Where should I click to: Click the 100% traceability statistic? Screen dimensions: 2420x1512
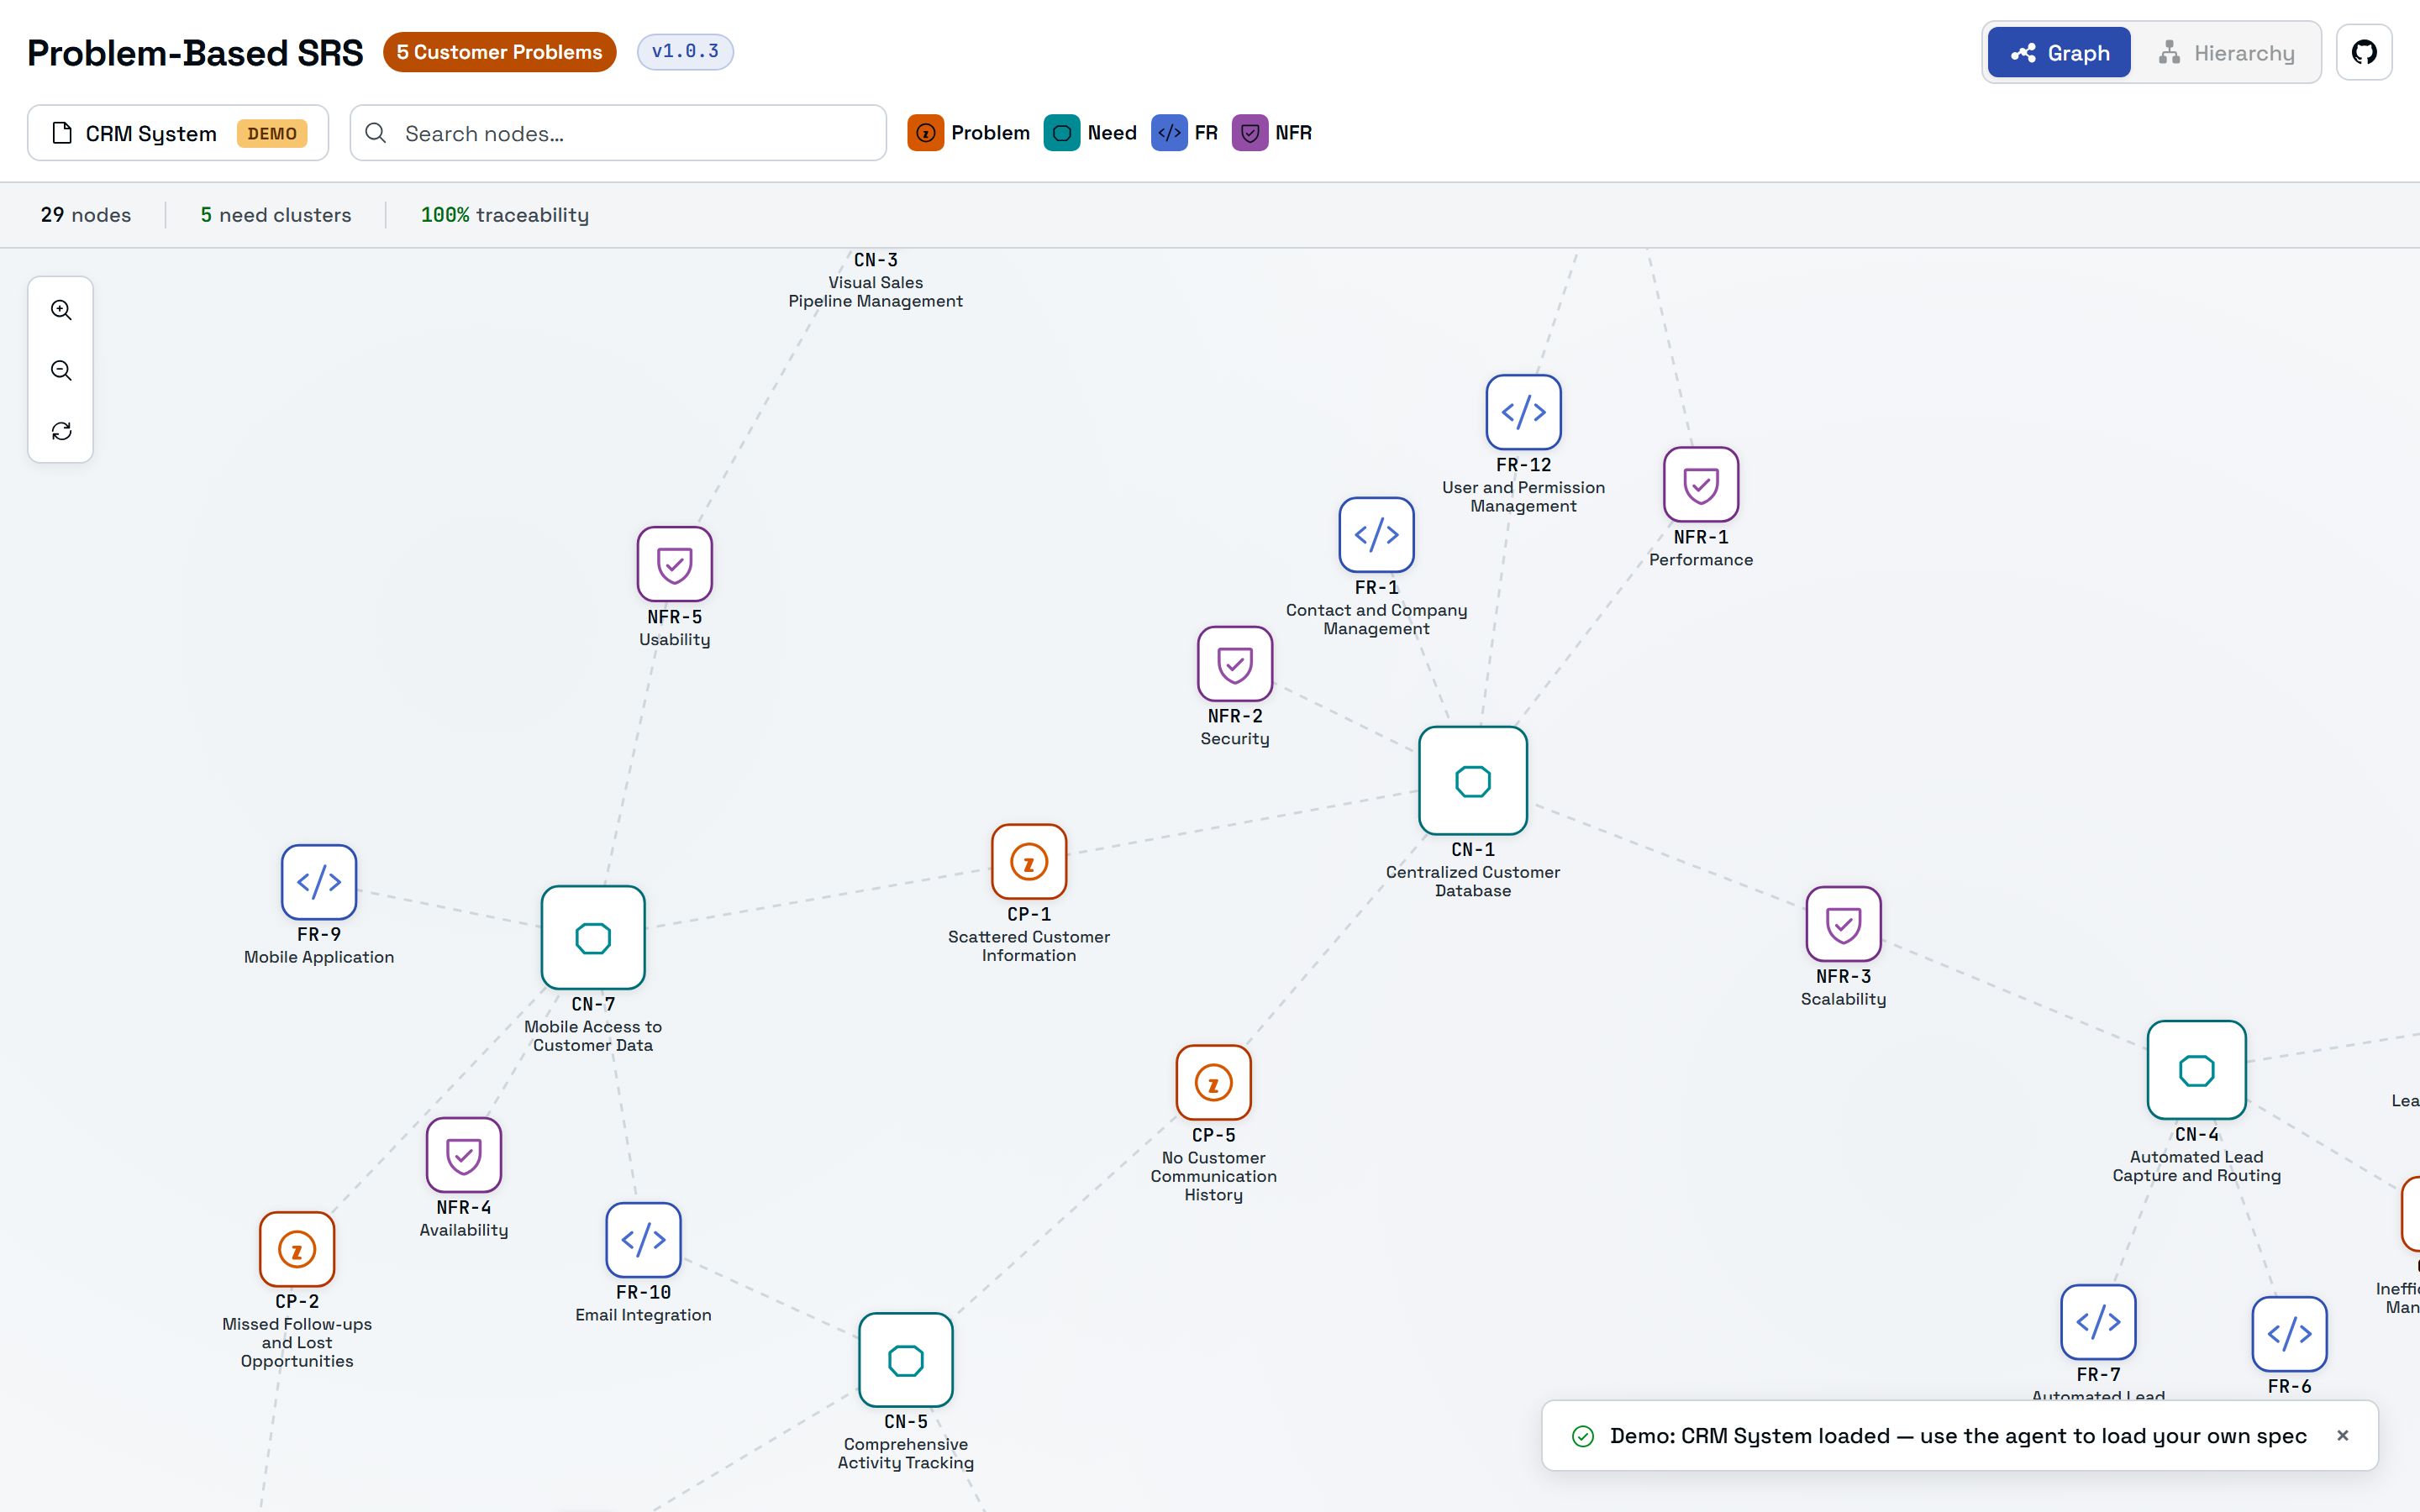click(504, 215)
